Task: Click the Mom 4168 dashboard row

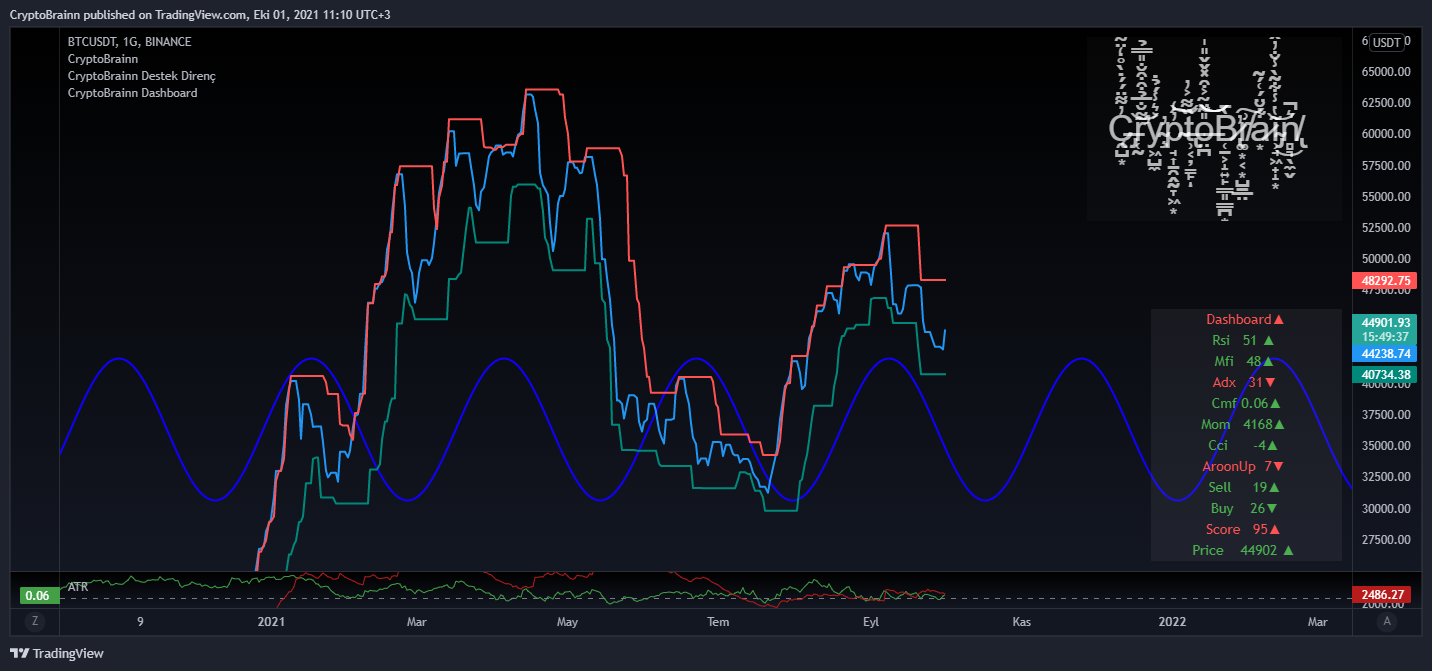Action: pyautogui.click(x=1245, y=425)
